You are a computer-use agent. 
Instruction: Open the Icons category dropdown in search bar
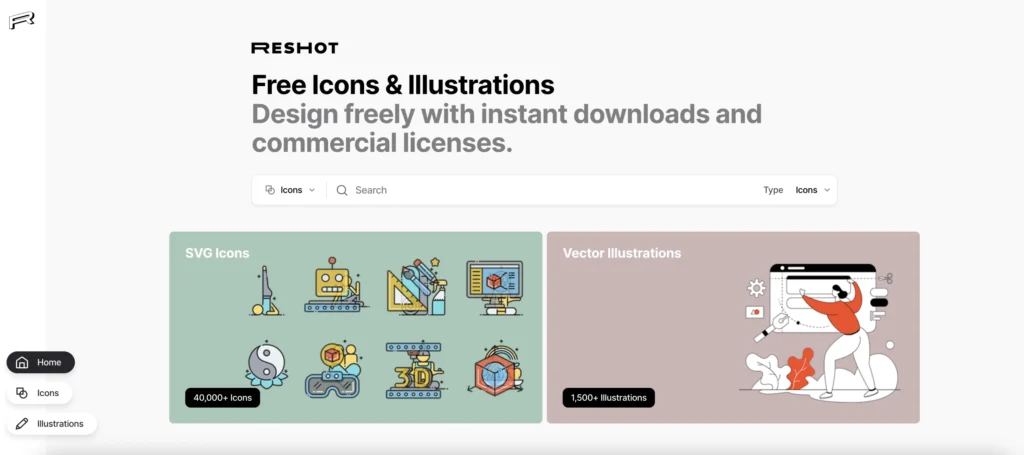pos(290,190)
